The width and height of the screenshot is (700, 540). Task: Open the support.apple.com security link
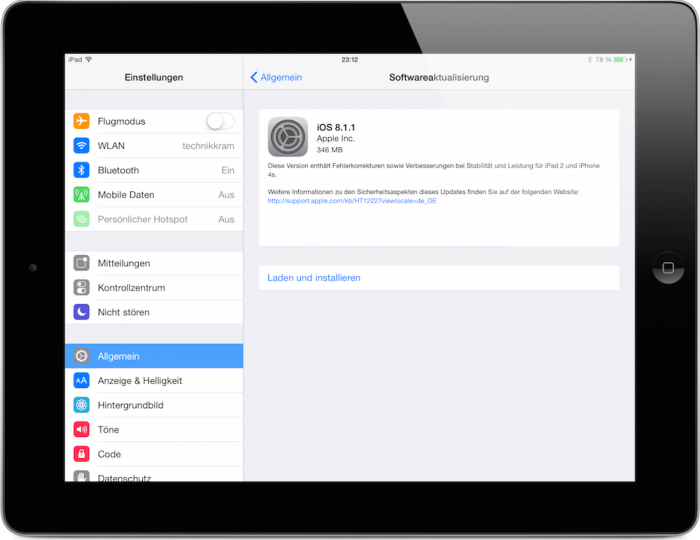pos(352,200)
